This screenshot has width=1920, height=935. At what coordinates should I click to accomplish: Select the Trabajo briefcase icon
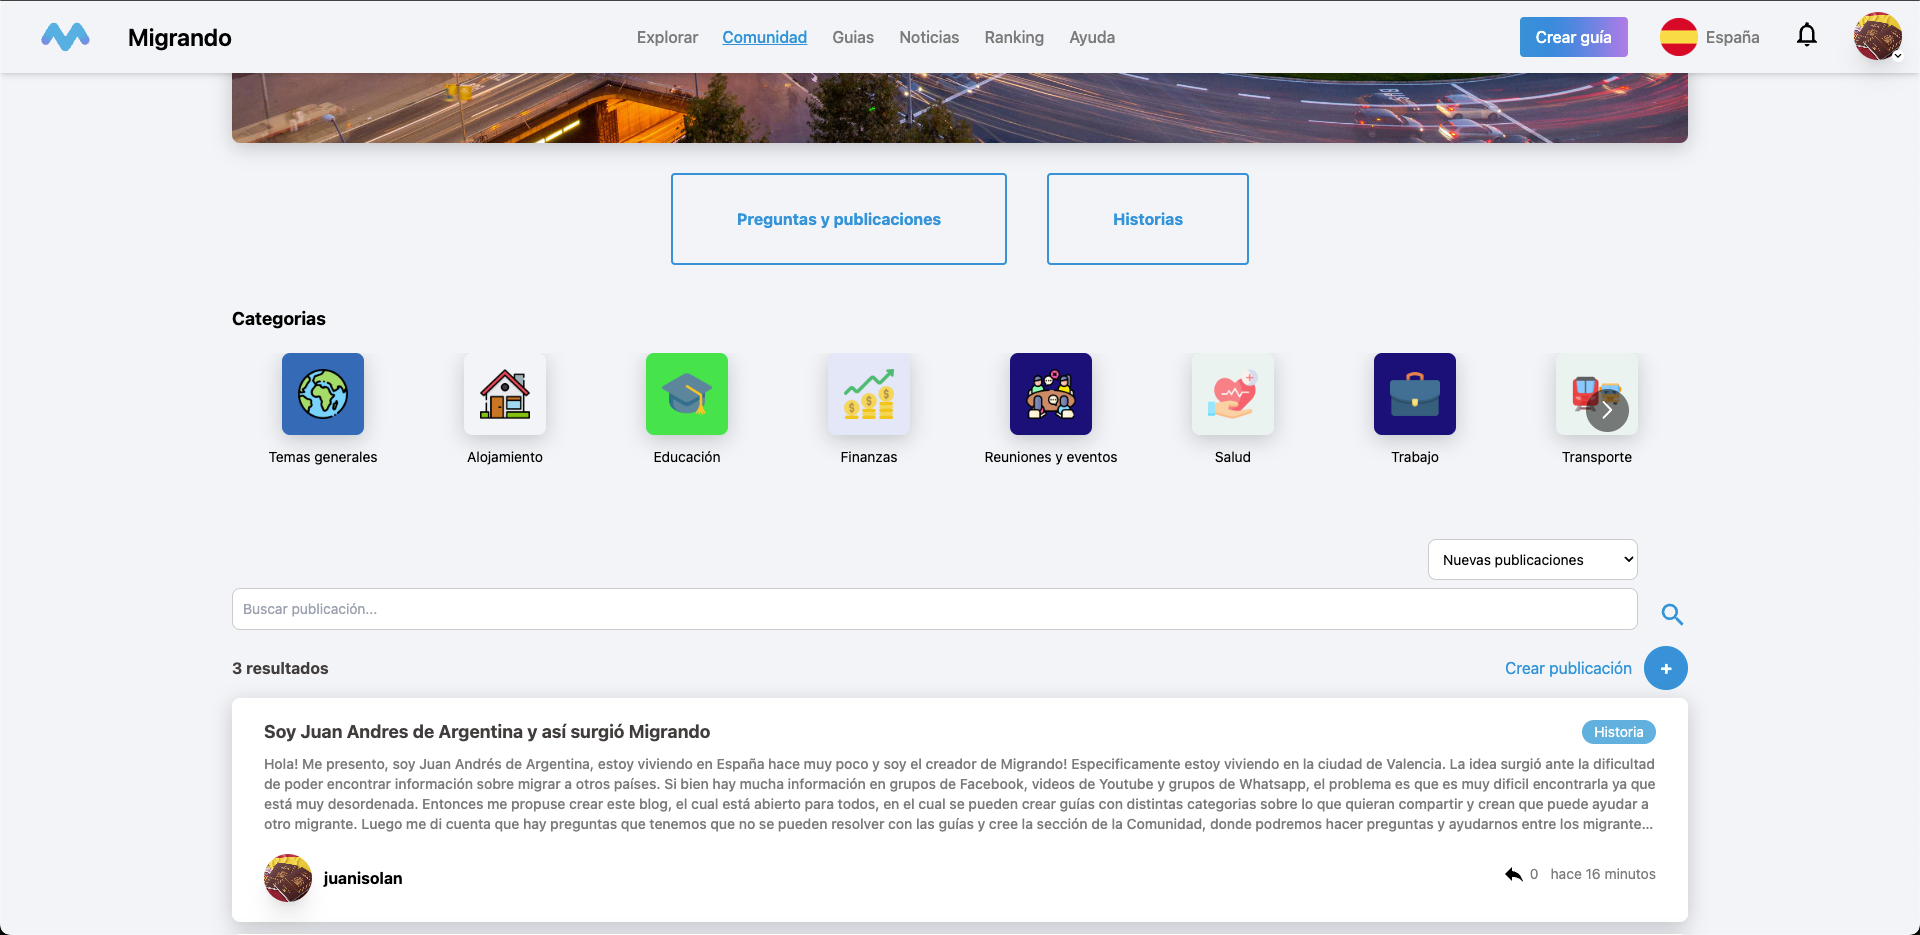coord(1415,394)
